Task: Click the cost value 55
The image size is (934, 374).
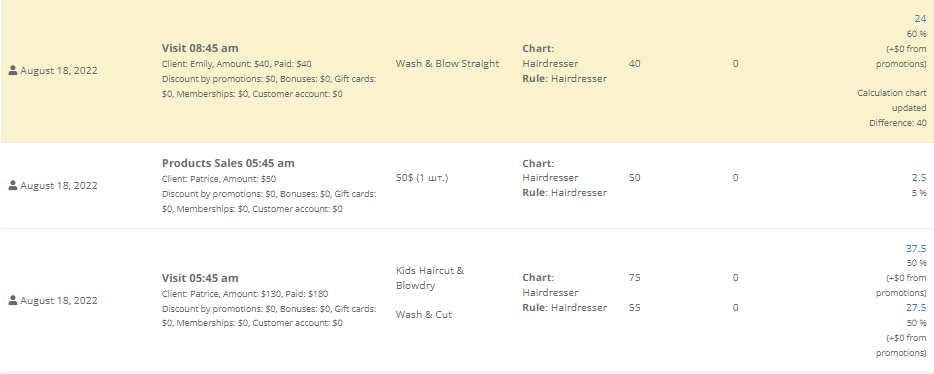Action: coord(634,307)
